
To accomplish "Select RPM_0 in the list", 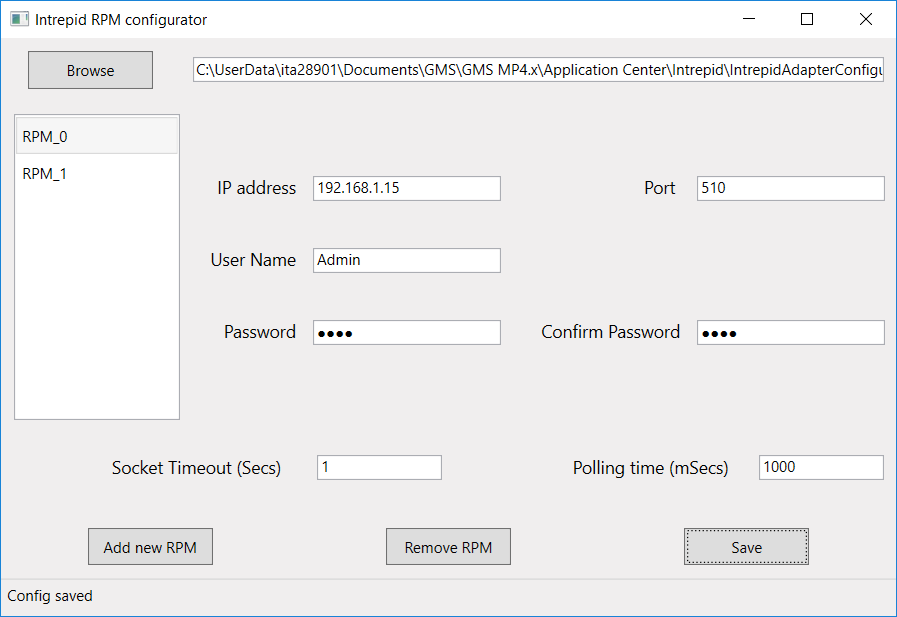I will 97,137.
